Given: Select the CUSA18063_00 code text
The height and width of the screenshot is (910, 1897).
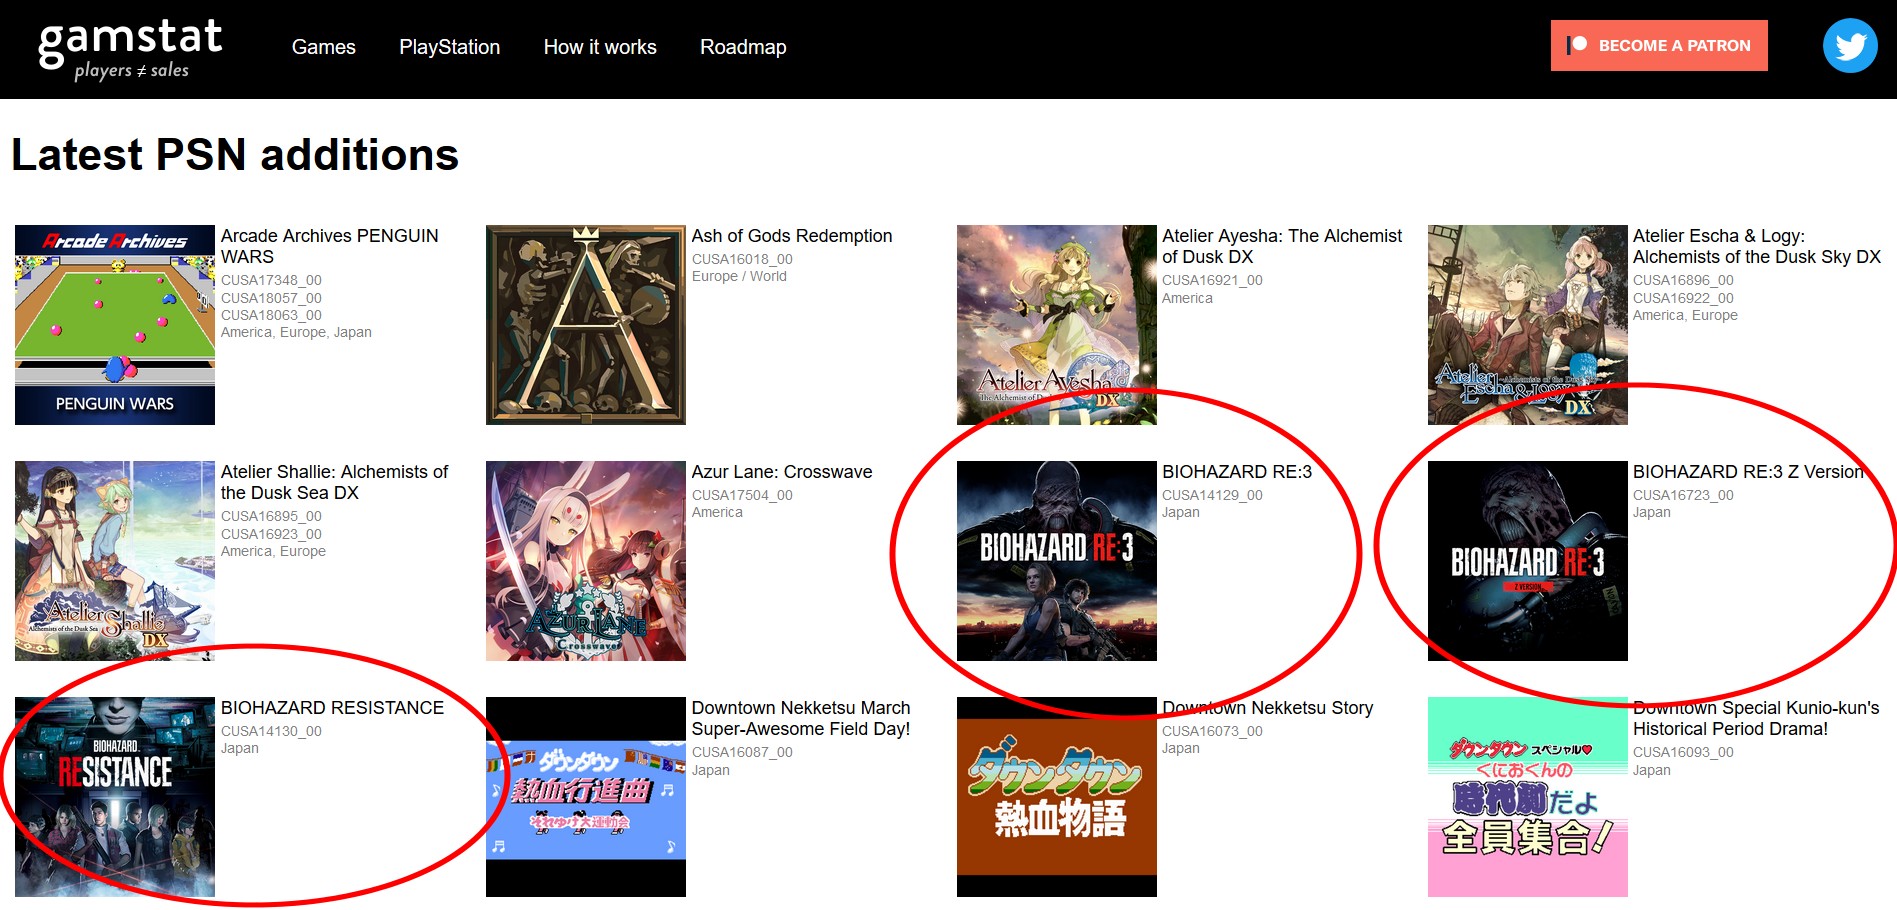Looking at the screenshot, I should [x=271, y=315].
